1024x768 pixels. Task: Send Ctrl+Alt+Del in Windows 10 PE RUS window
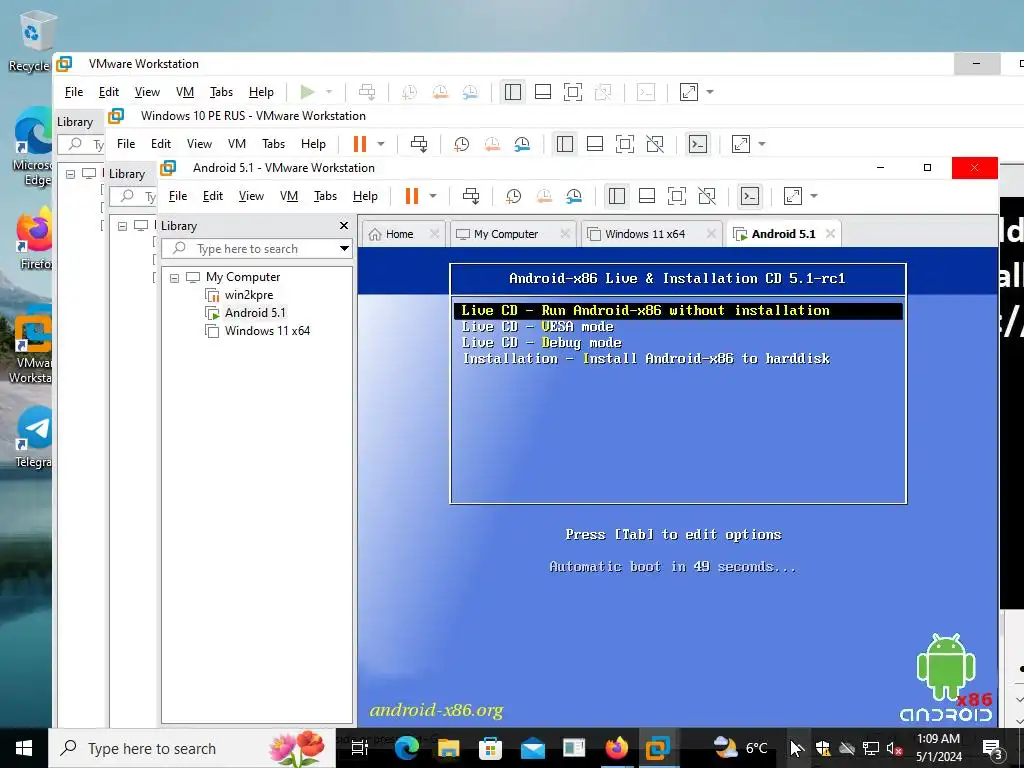tap(419, 144)
